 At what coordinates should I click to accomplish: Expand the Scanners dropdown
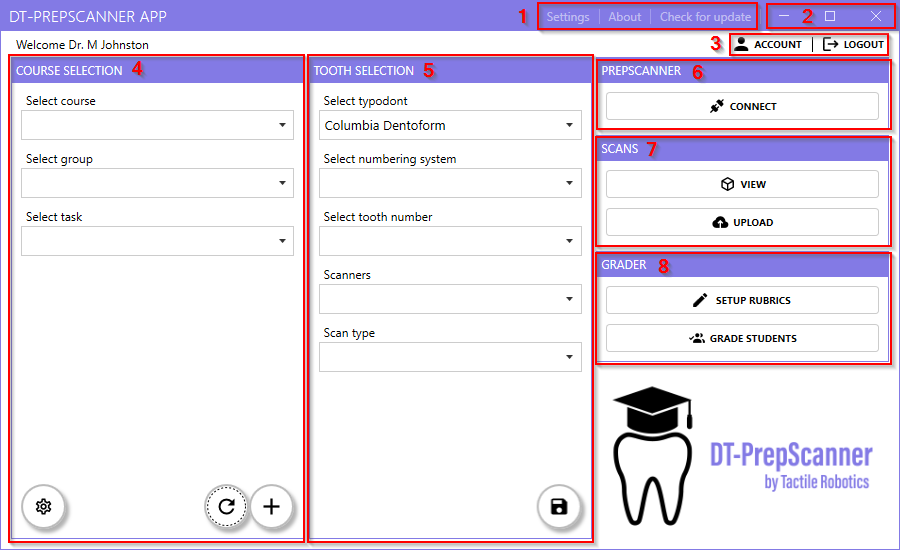pyautogui.click(x=451, y=299)
